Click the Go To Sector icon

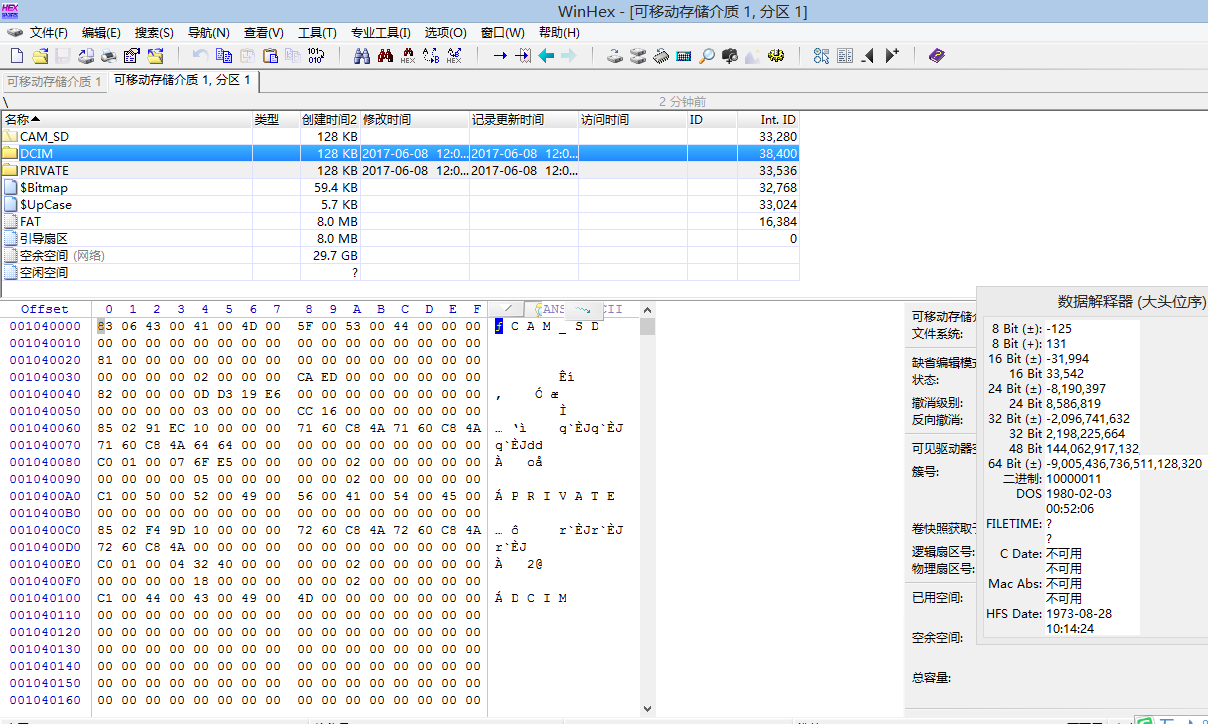[523, 56]
